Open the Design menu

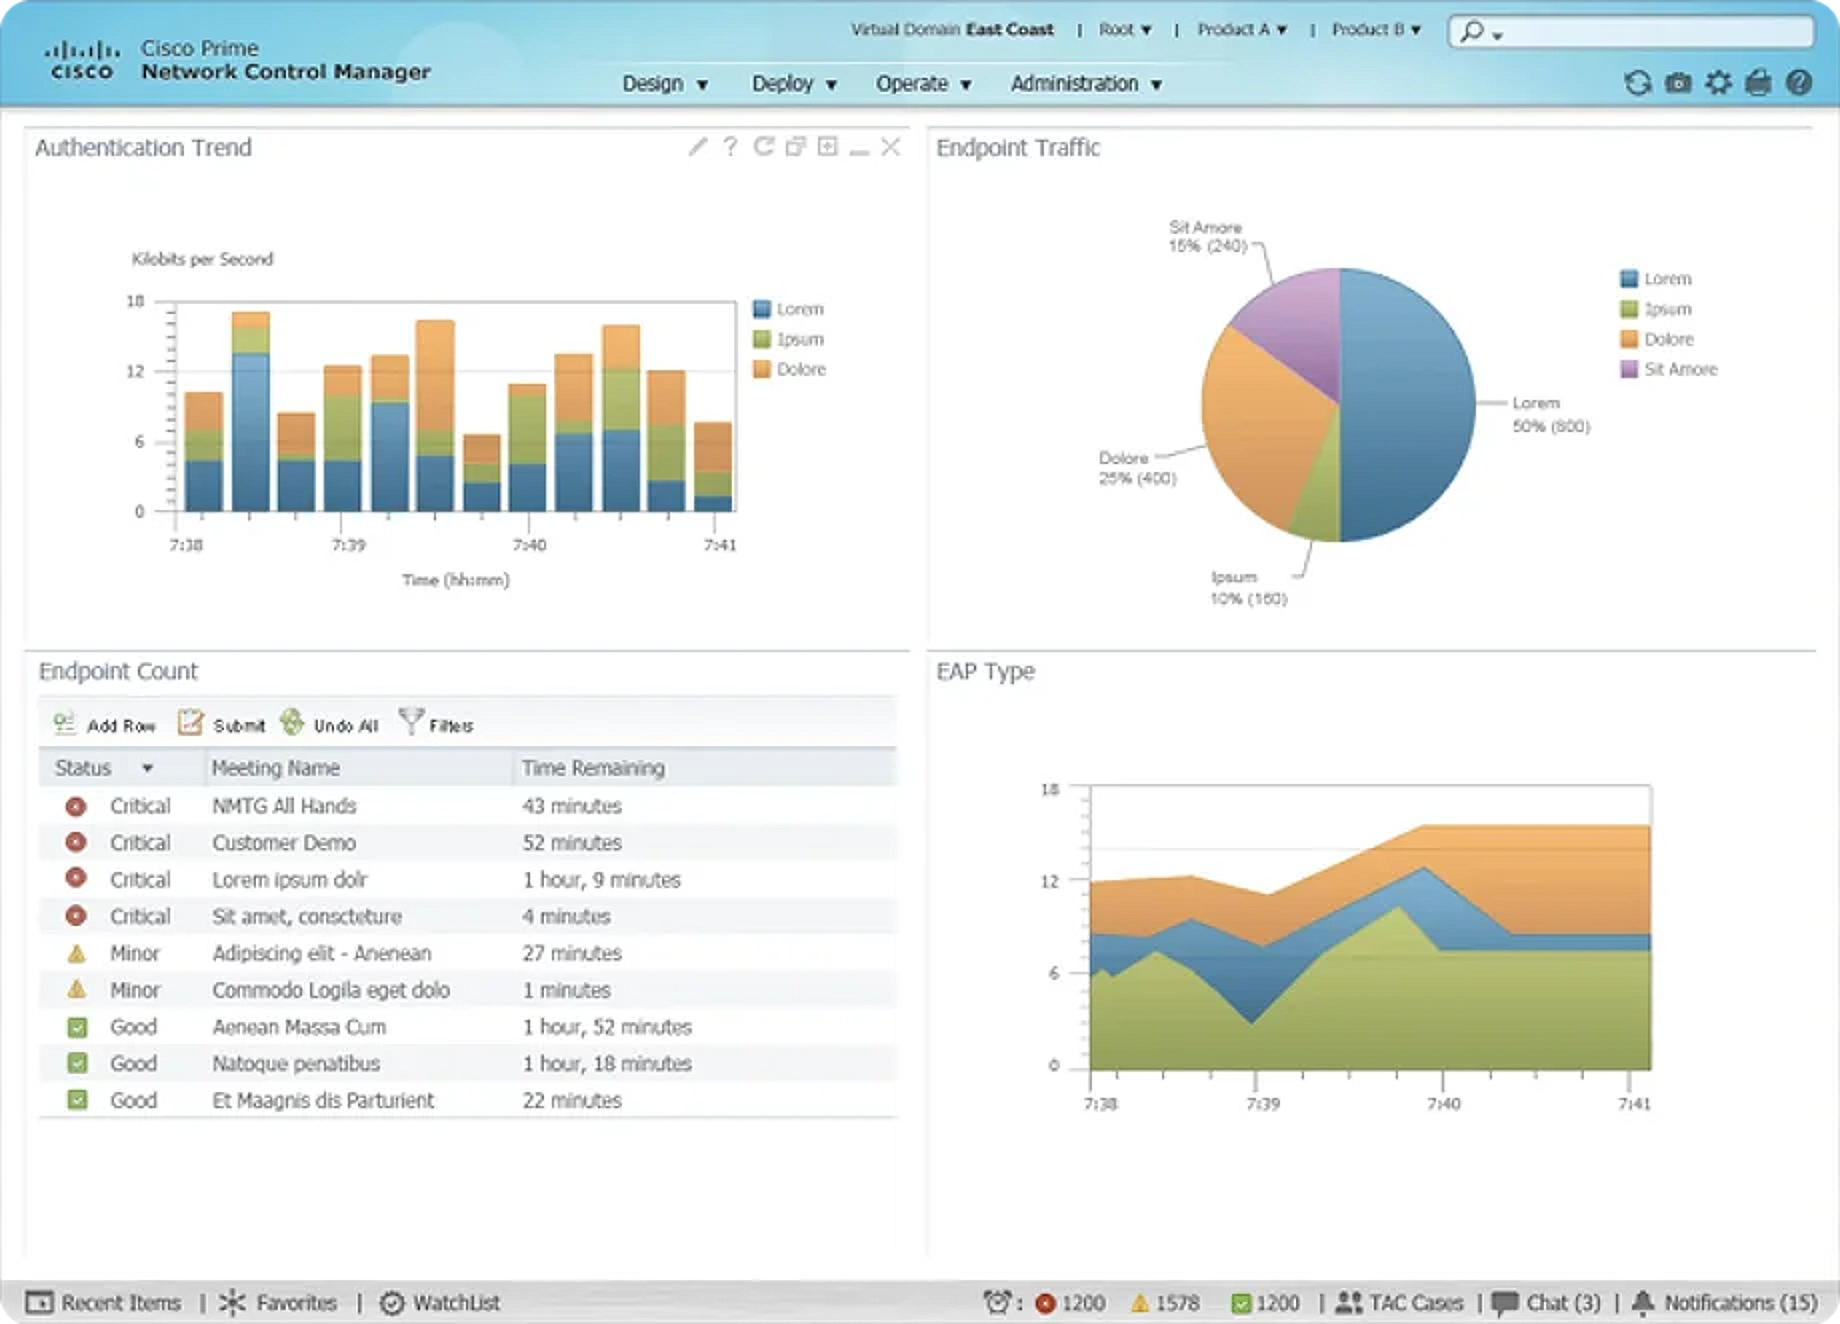(x=665, y=84)
